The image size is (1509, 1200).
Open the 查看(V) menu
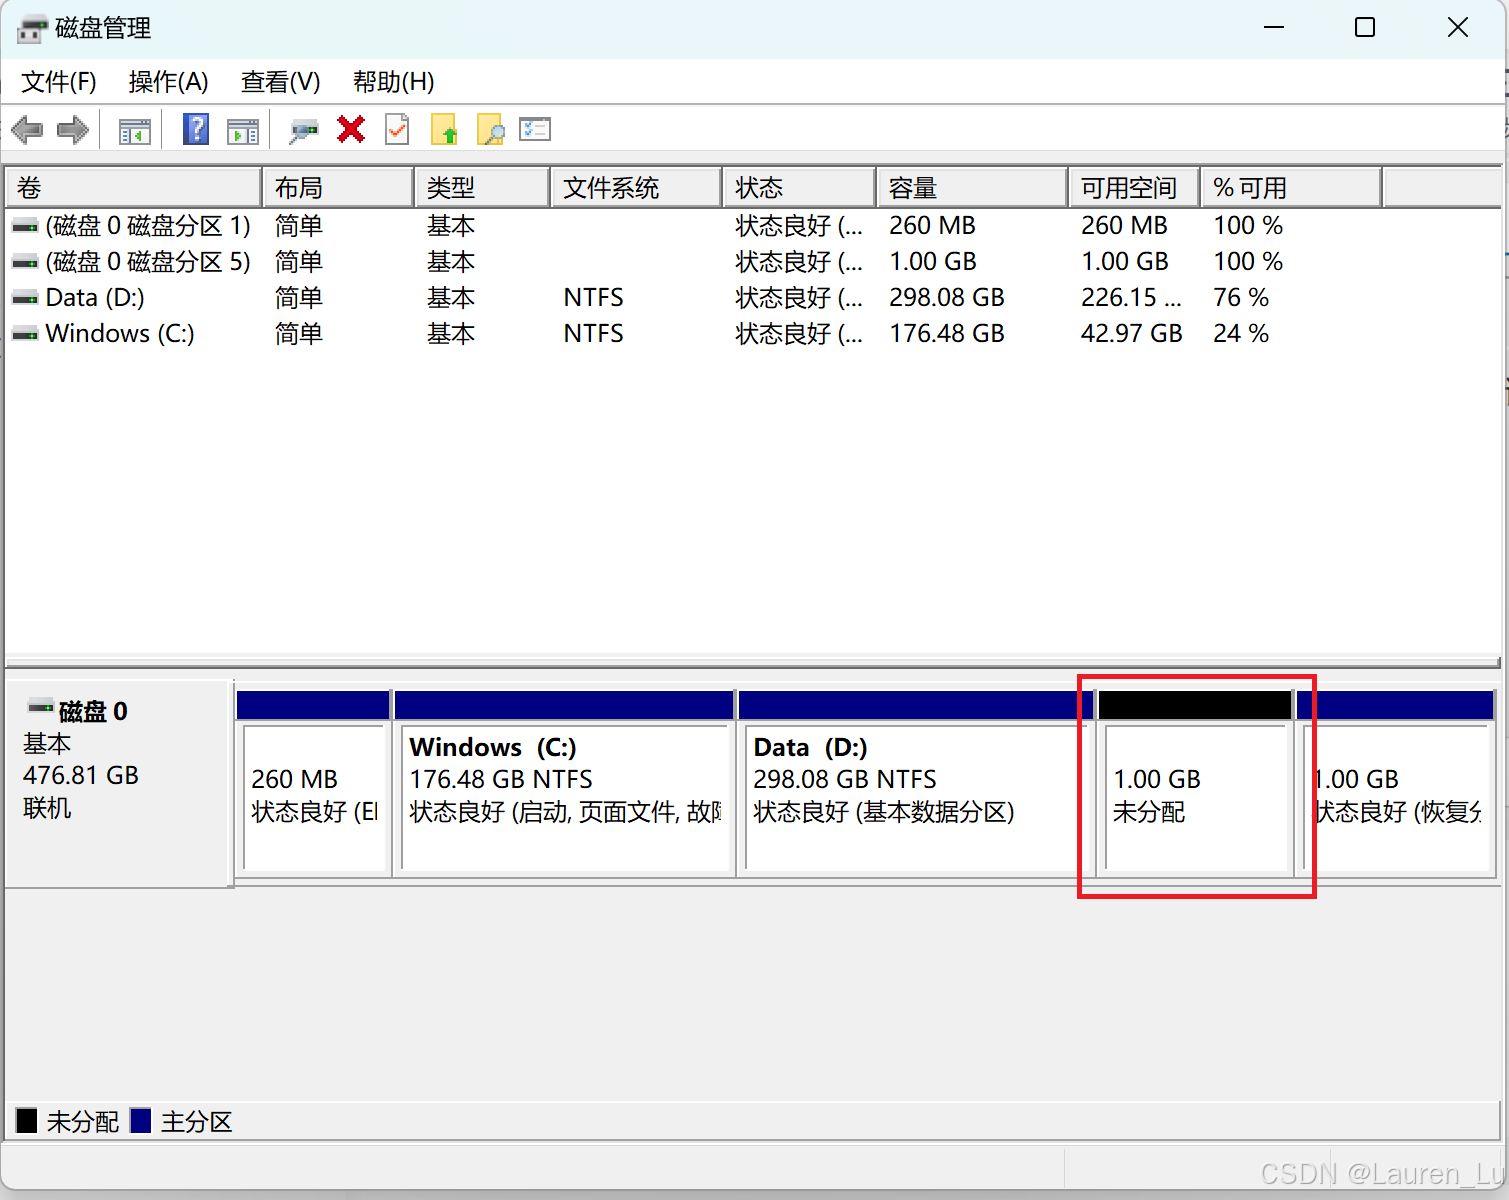point(280,82)
